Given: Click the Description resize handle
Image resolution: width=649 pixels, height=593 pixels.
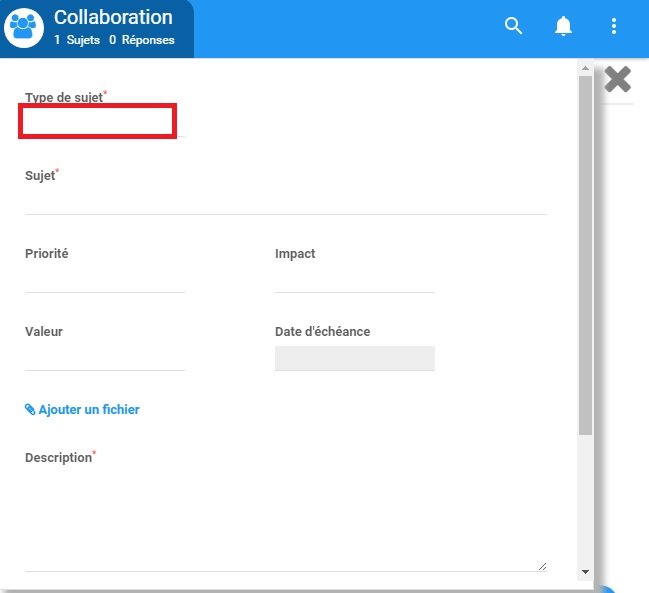Looking at the screenshot, I should [543, 566].
